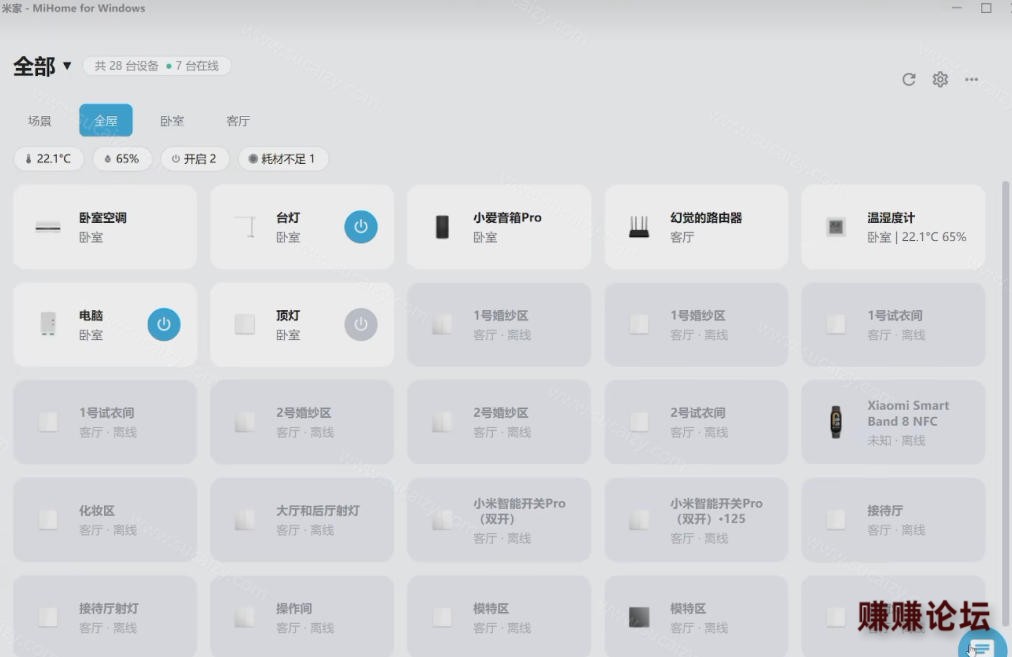Click the desk lamp icon on 台灯 card
Viewport: 1012px width, 657px height.
coord(245,227)
